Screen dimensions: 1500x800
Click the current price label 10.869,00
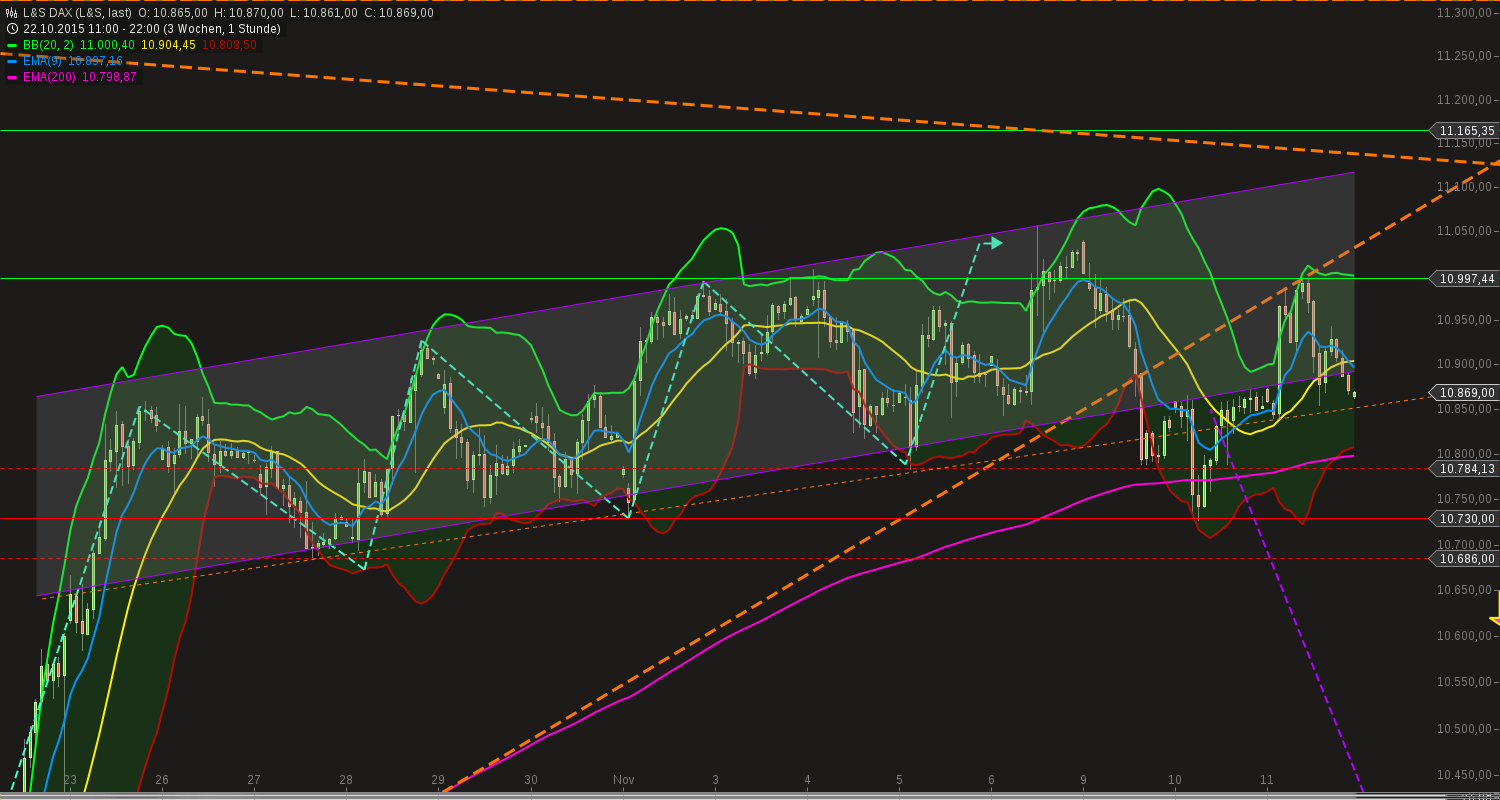pyautogui.click(x=1467, y=393)
